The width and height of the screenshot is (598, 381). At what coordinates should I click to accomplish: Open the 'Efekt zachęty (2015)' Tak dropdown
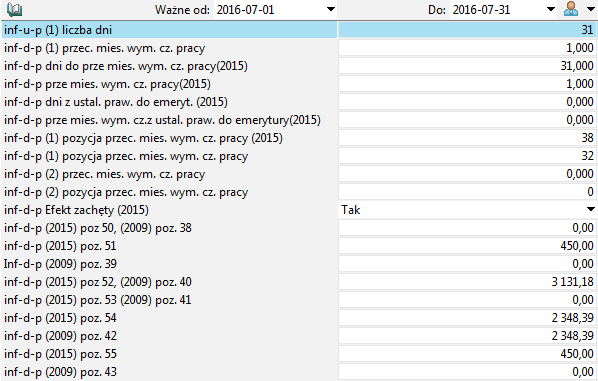(590, 209)
